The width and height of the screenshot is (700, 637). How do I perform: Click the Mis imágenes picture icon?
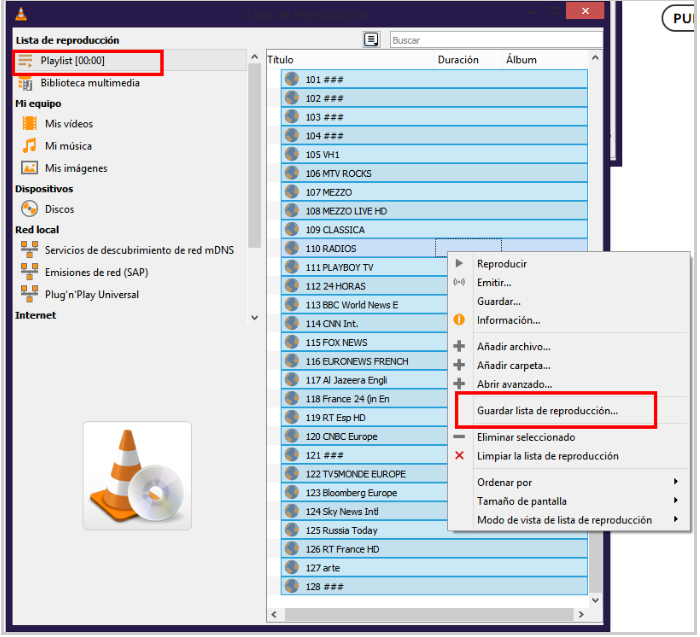(29, 168)
